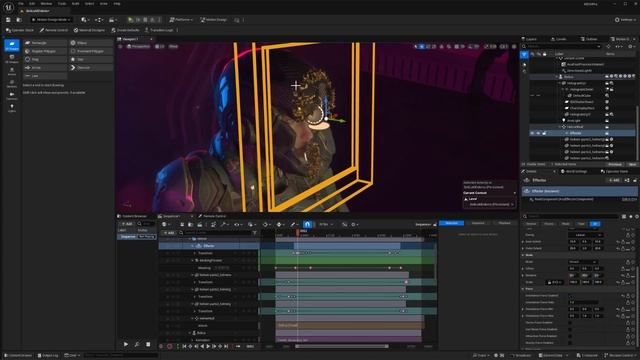Select the Regular Polygon shape tool
This screenshot has height=360, width=640.
click(x=45, y=51)
